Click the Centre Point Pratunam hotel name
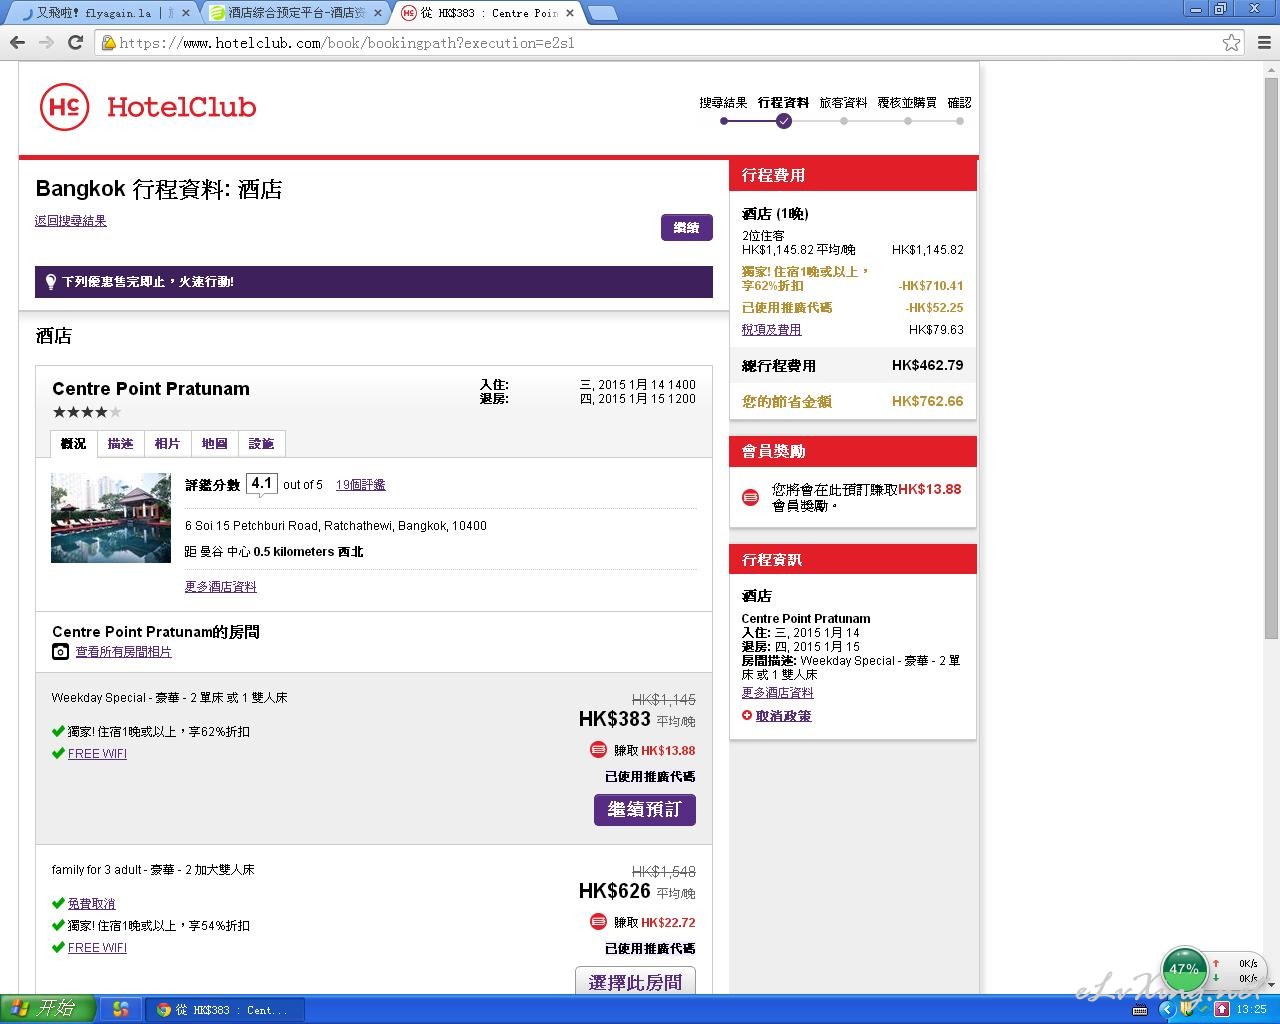The image size is (1280, 1024). click(x=151, y=389)
